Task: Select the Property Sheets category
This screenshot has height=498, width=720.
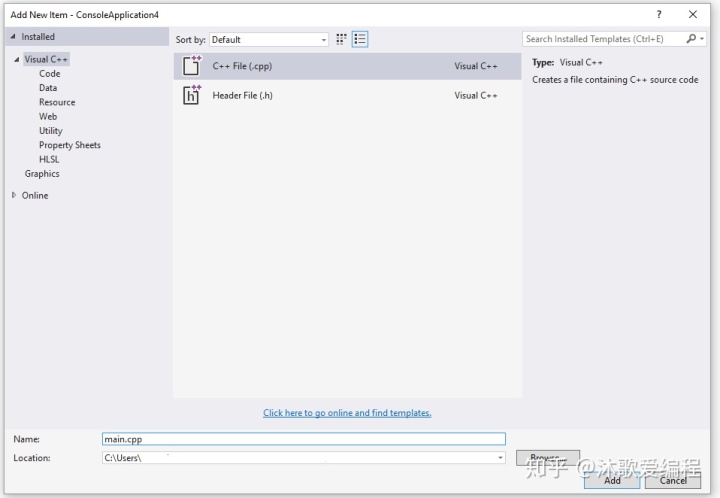Action: (70, 145)
